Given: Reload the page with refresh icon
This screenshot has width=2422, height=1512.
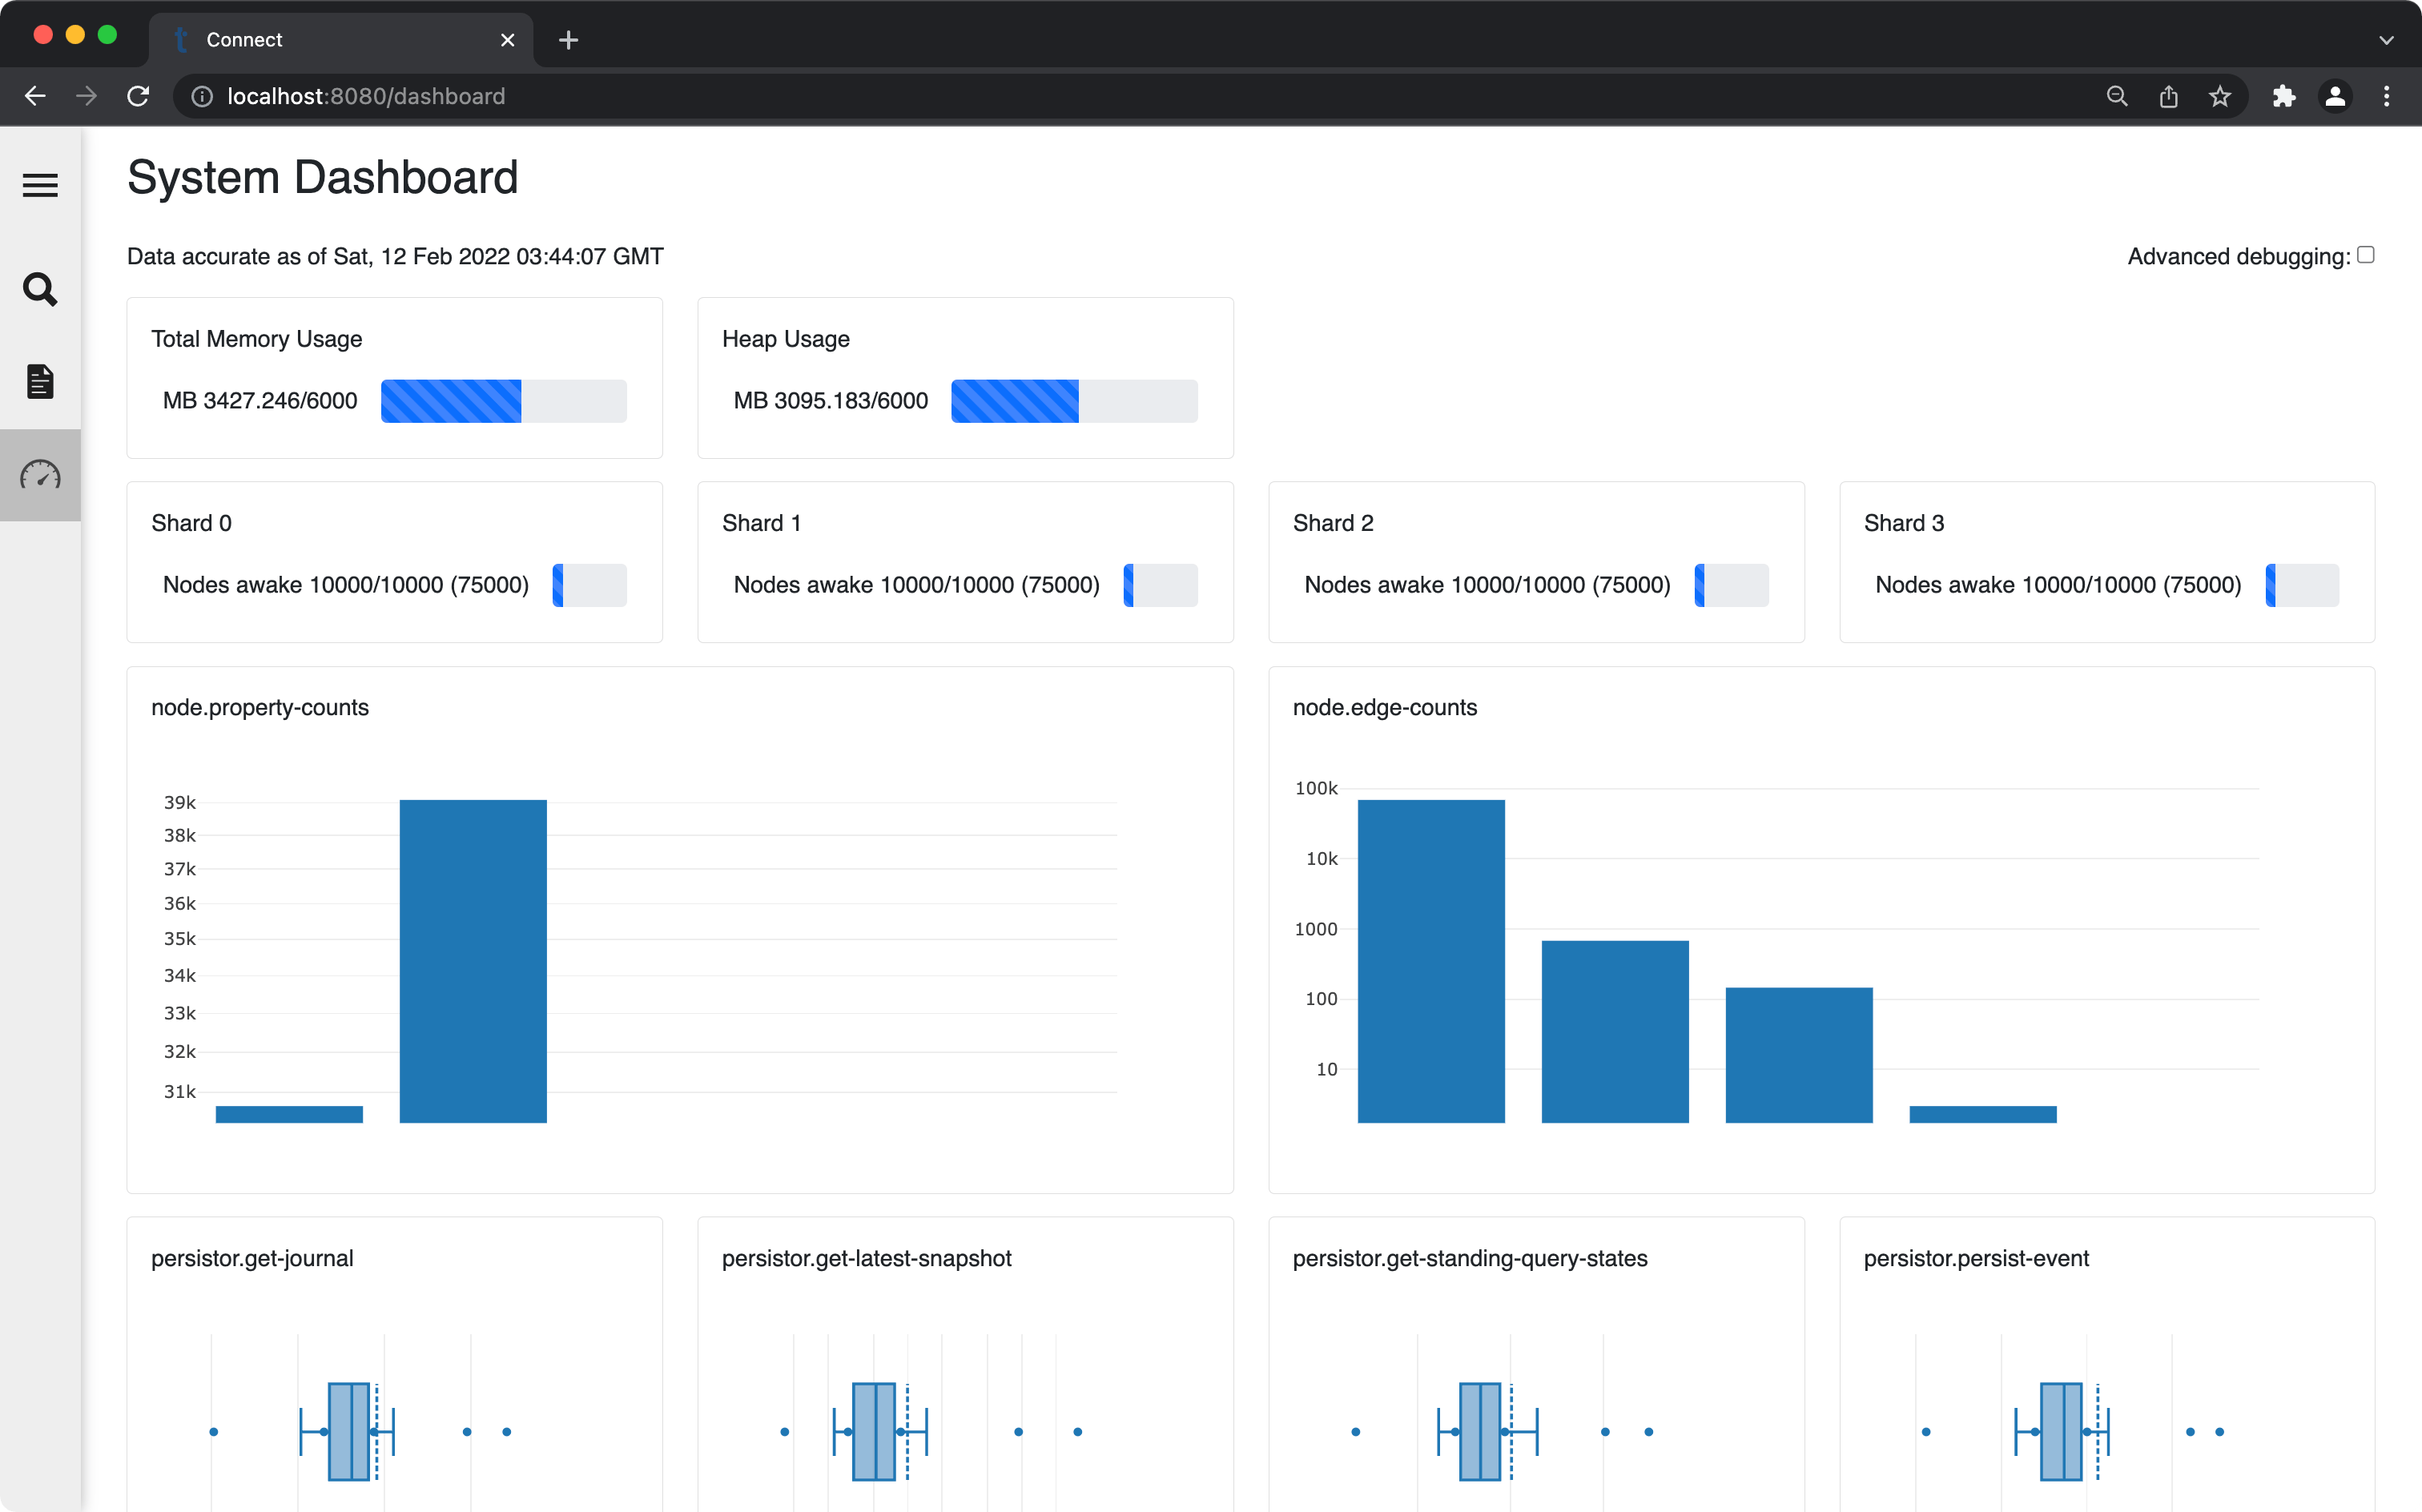Looking at the screenshot, I should point(138,96).
